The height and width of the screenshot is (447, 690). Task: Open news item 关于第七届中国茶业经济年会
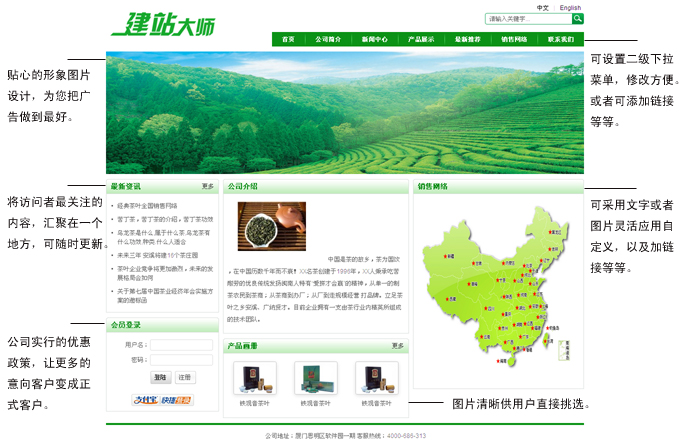[x=165, y=296]
